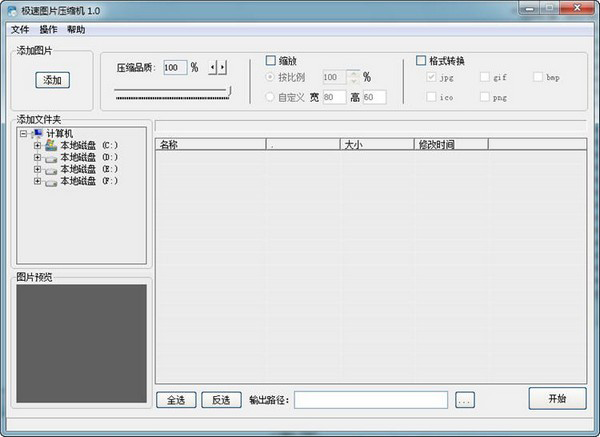Select the local disk D: drive icon
Image resolution: width=600 pixels, height=437 pixels.
(x=50, y=157)
